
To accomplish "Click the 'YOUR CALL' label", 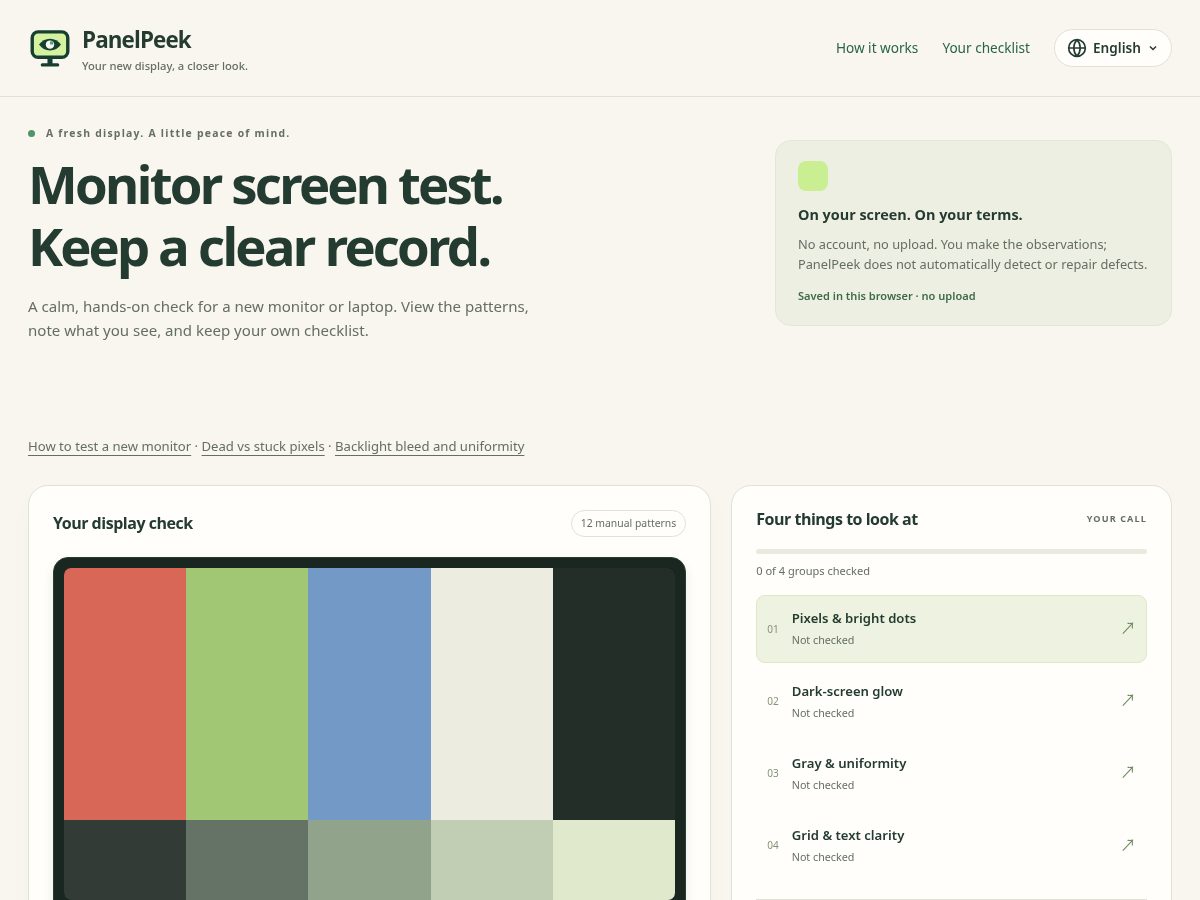I will coord(1117,519).
